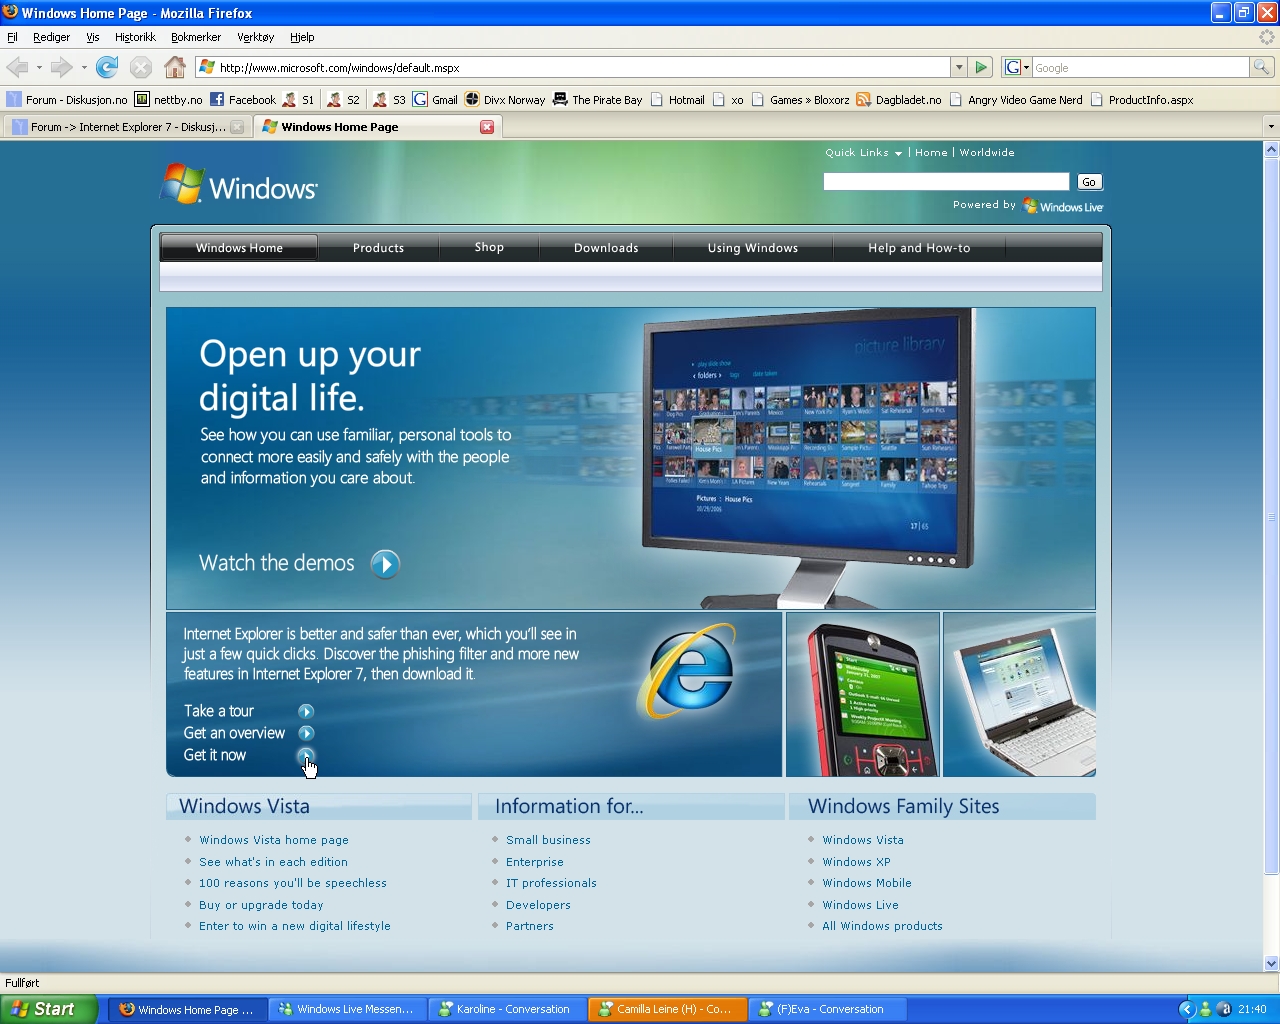Select the Help and How-to tab
The height and width of the screenshot is (1024, 1280).
919,248
